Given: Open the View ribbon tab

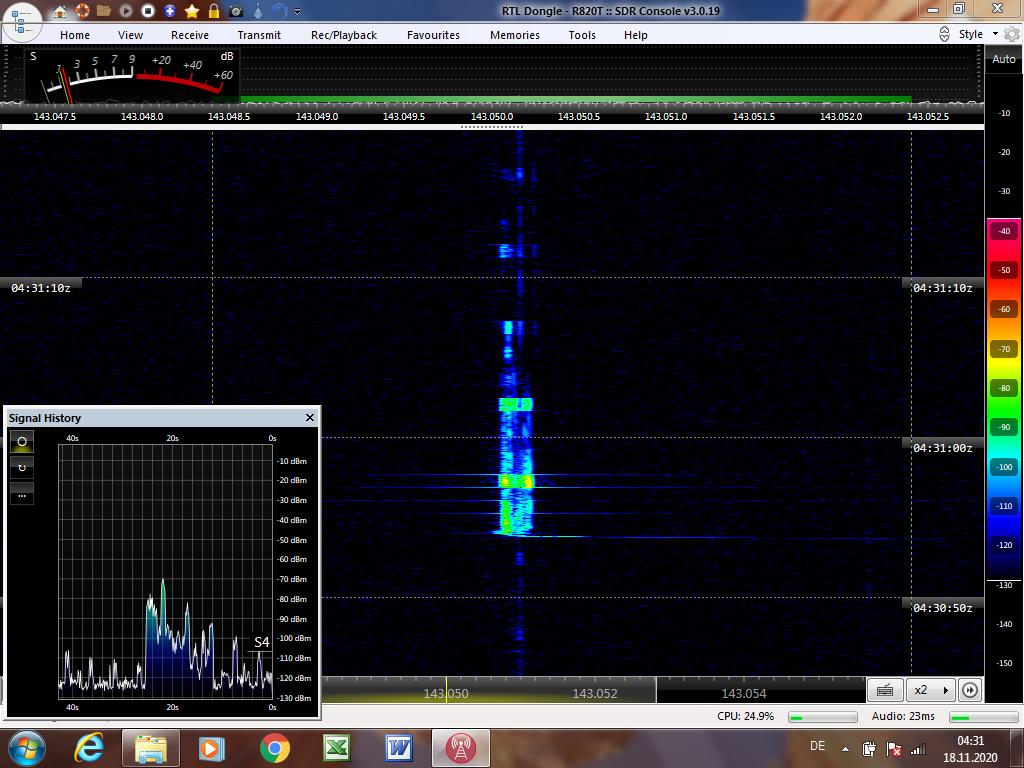Looking at the screenshot, I should [x=131, y=35].
